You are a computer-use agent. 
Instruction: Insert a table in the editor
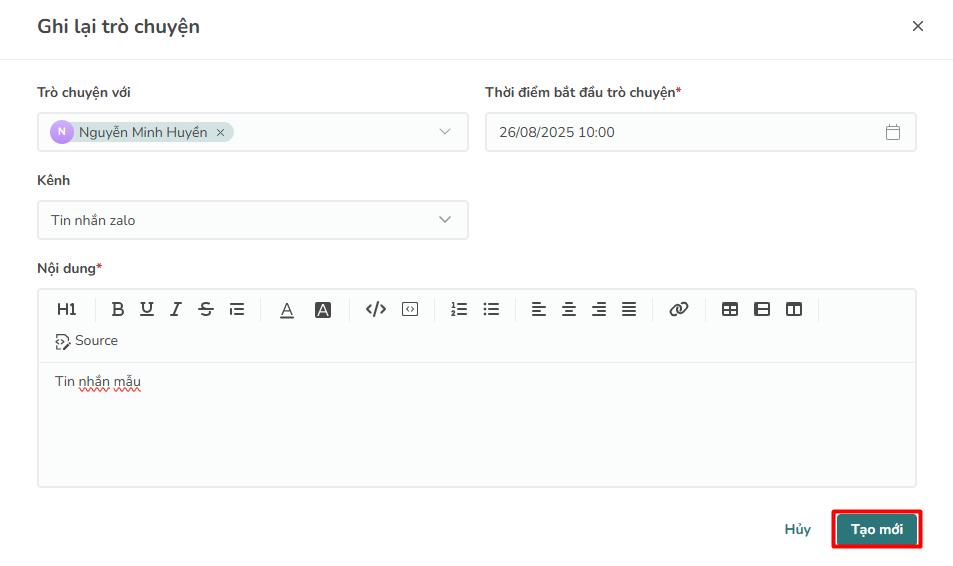(x=730, y=310)
